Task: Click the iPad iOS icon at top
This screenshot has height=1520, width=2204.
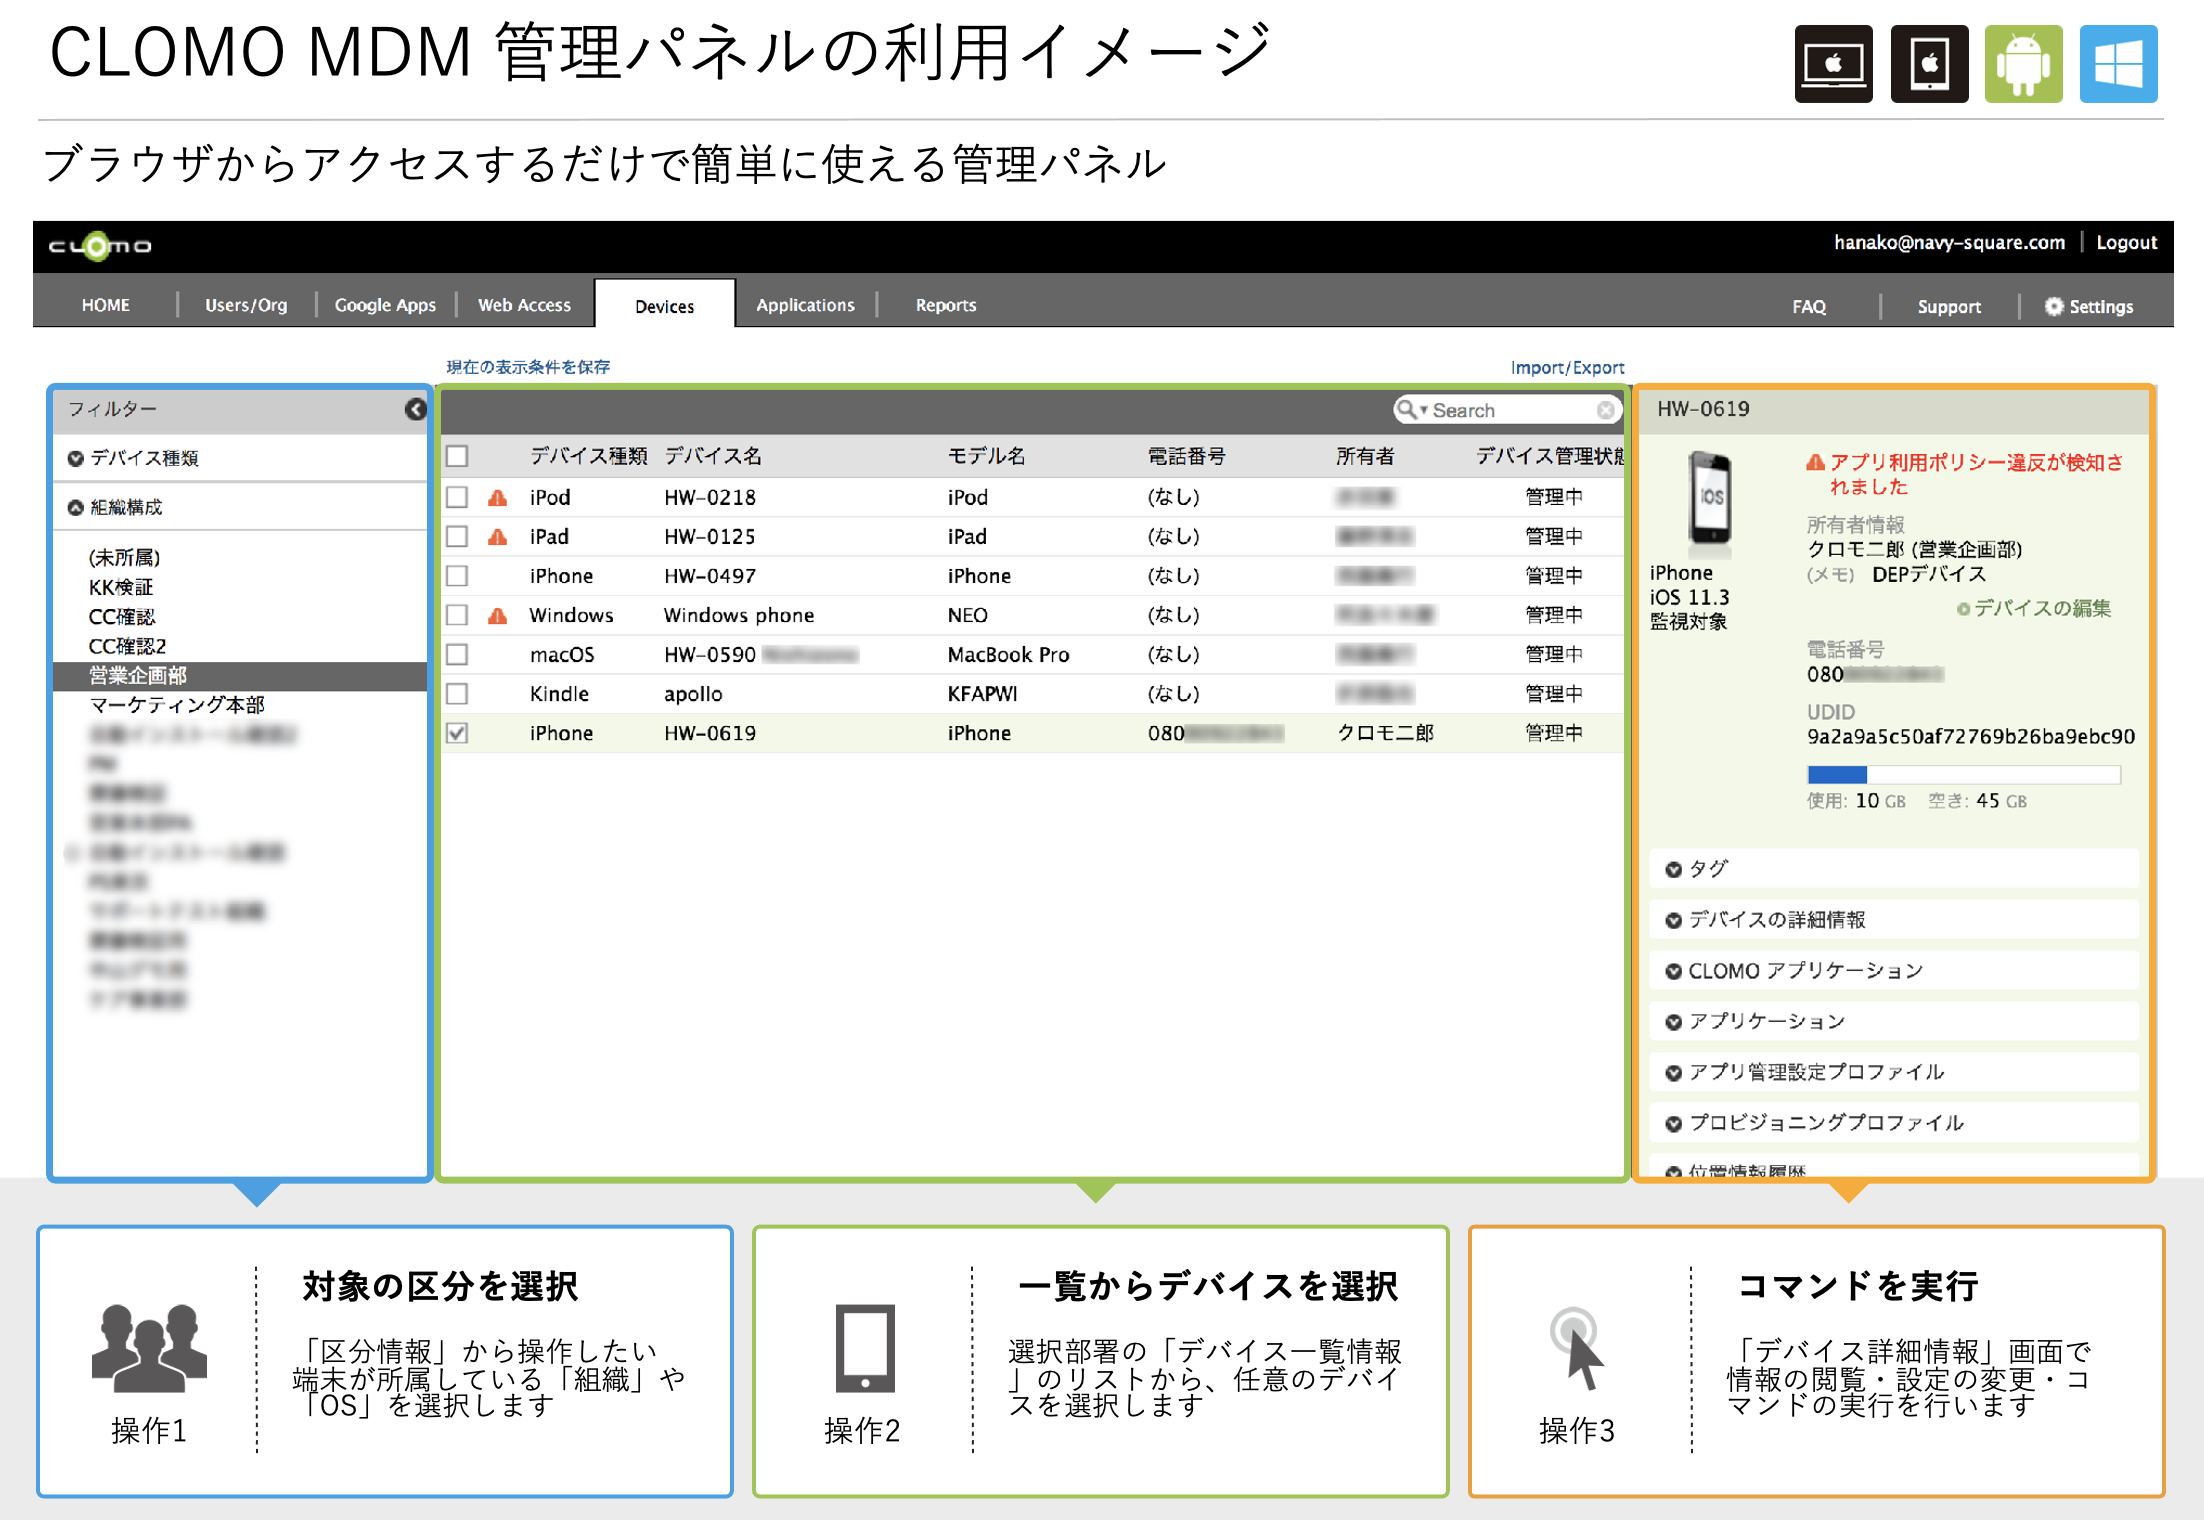Action: coord(1929,64)
